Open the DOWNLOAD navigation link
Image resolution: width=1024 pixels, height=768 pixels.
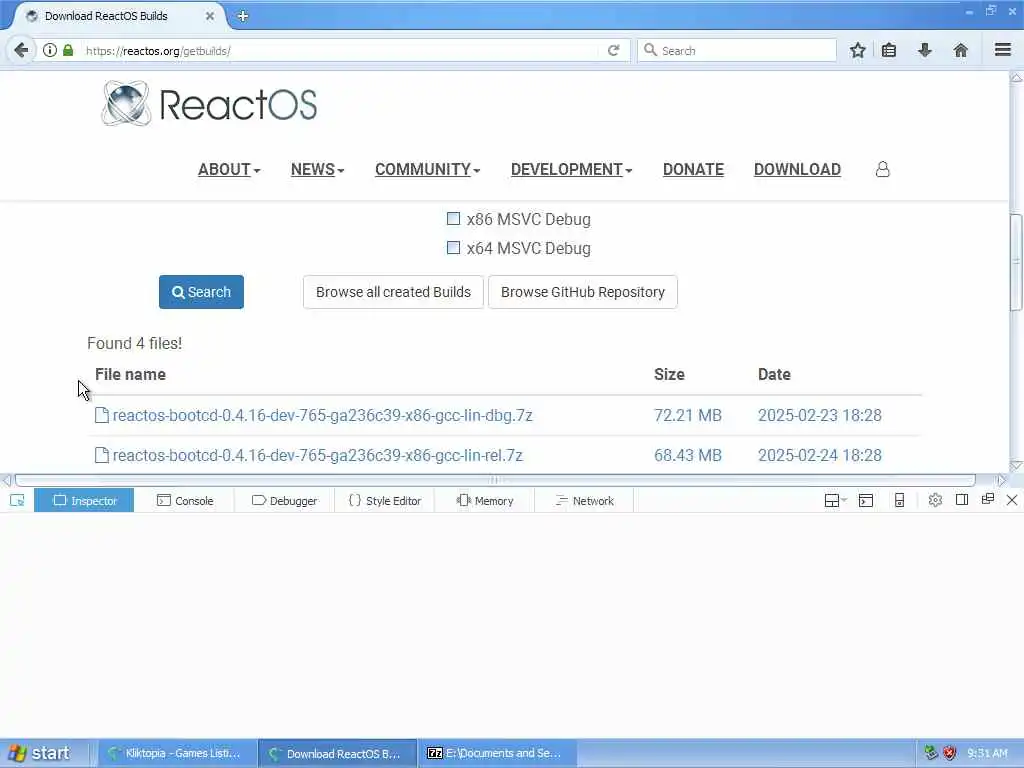797,169
